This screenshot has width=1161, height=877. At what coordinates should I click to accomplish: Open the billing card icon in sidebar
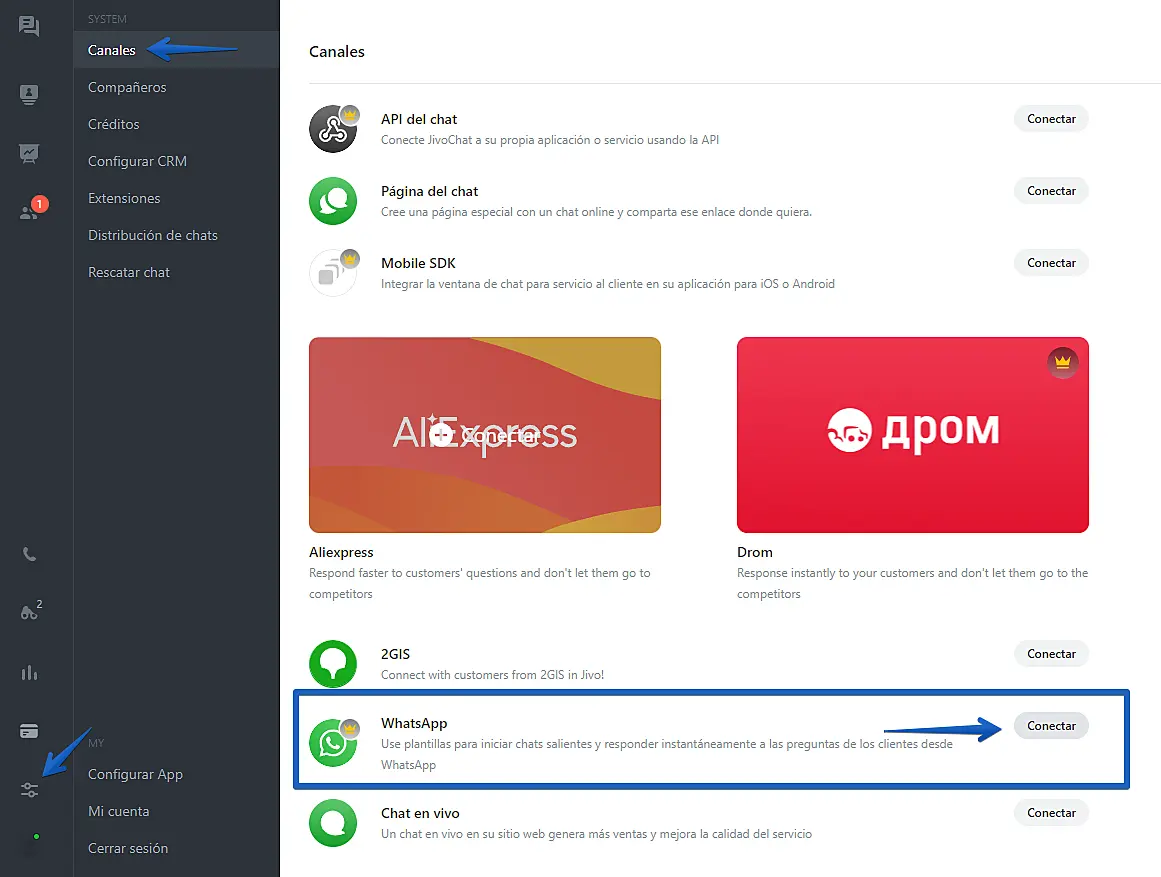click(x=29, y=731)
